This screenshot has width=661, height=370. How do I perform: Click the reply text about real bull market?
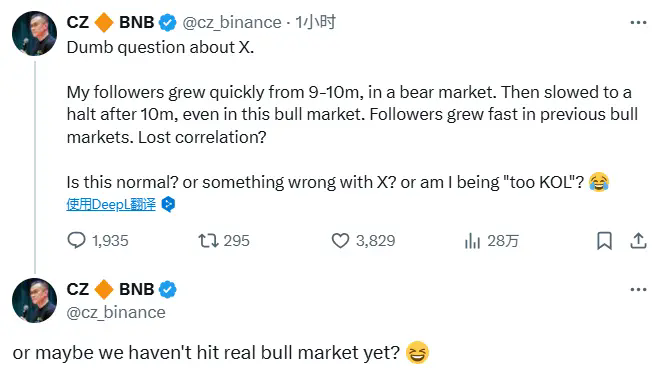coord(206,352)
